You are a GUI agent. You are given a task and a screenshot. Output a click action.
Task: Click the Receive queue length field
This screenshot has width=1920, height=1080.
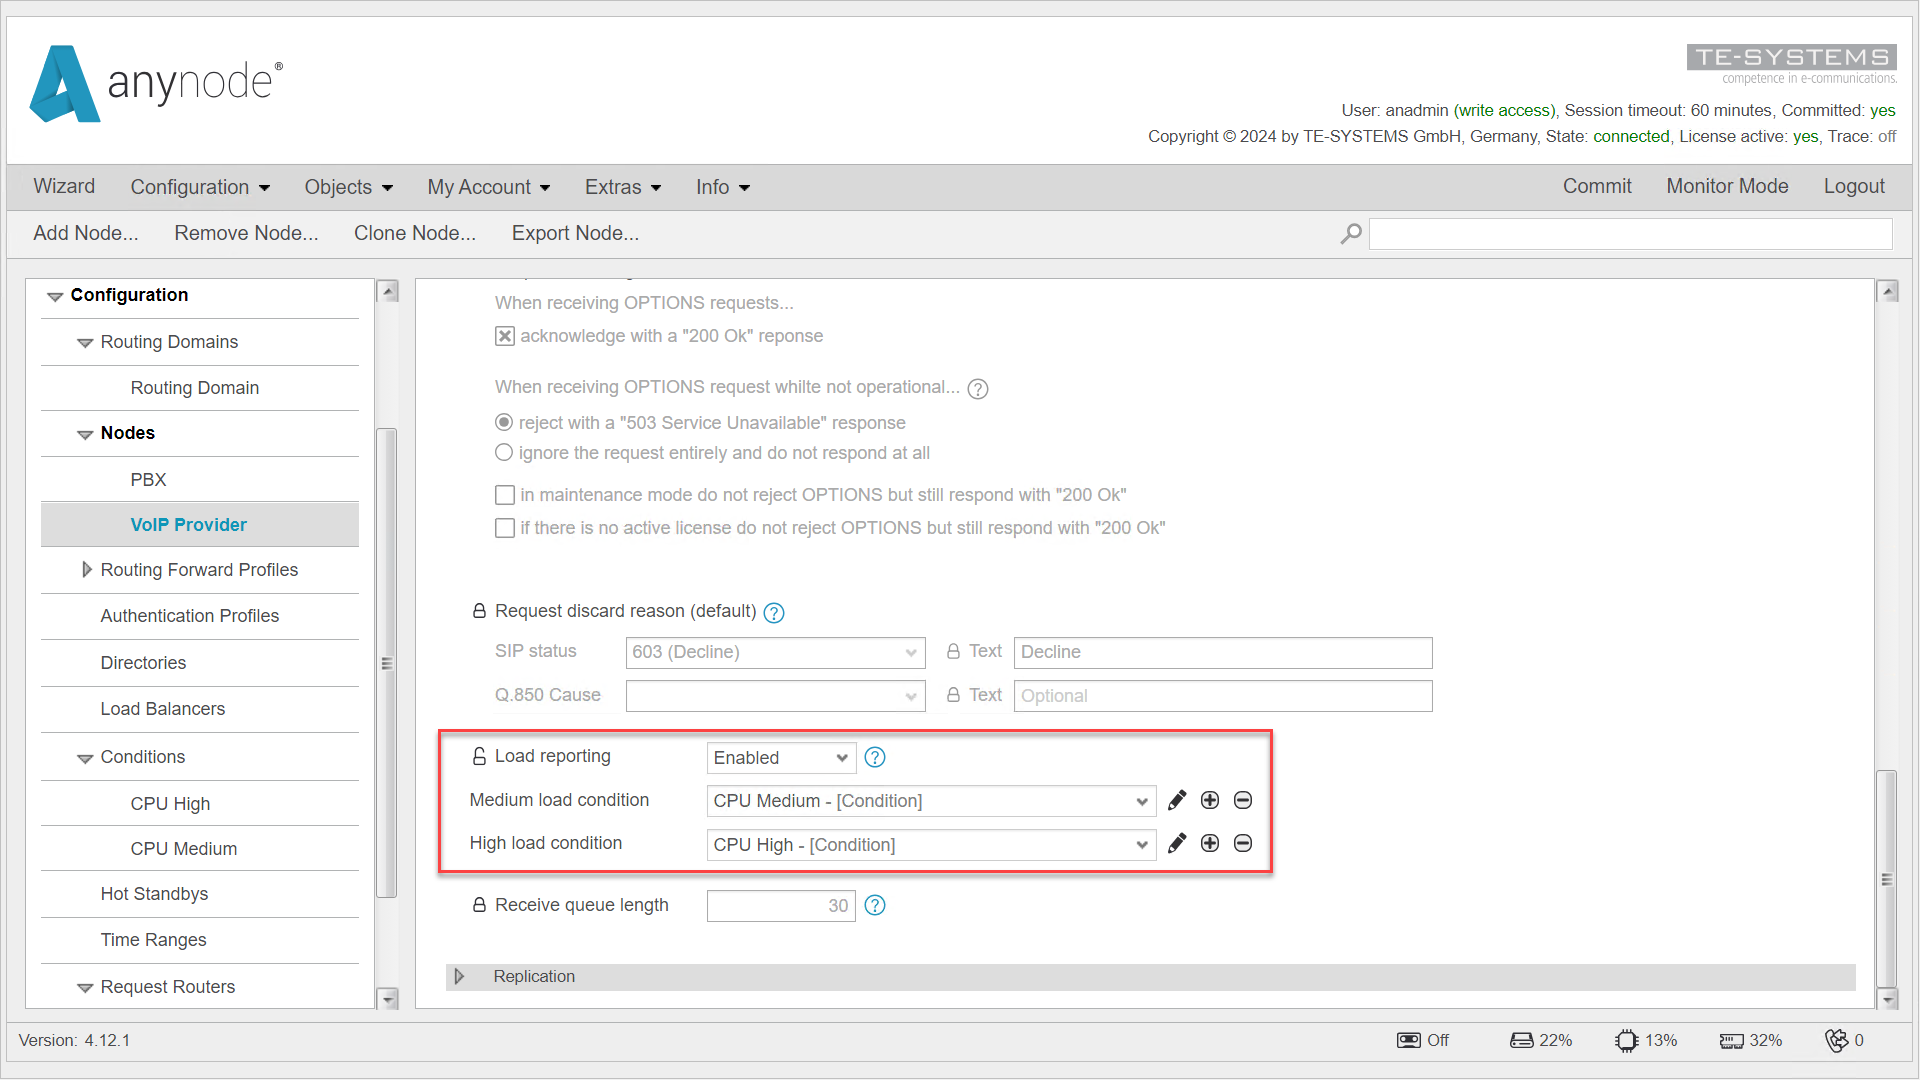[x=781, y=906]
